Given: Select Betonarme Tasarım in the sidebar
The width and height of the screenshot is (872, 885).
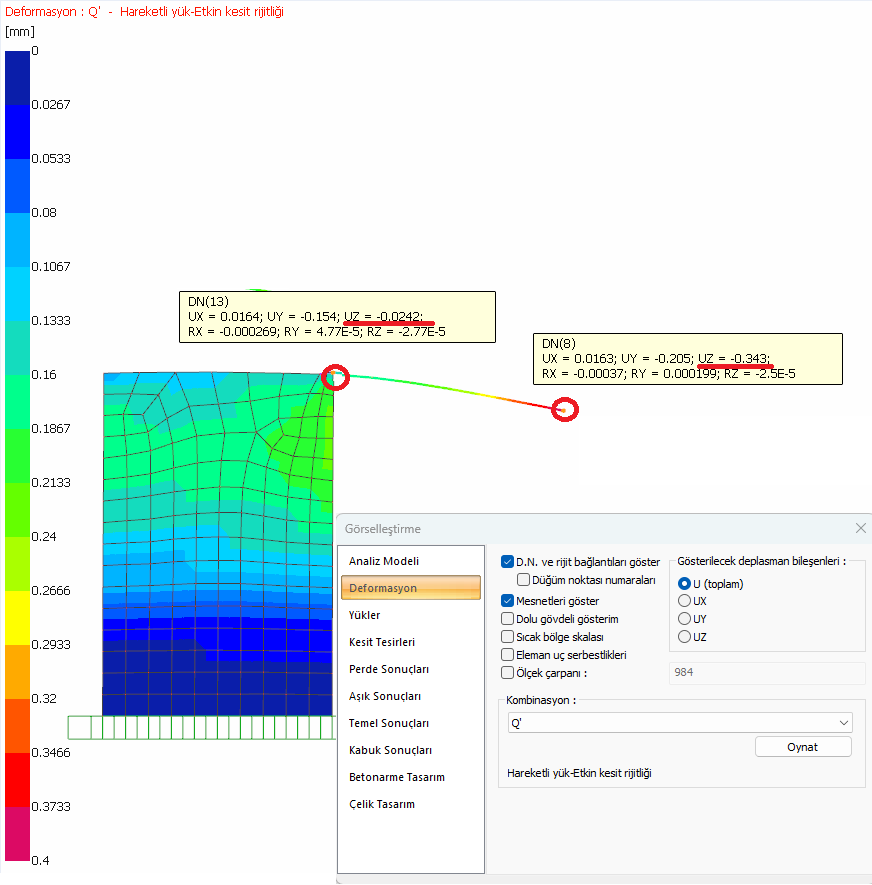Looking at the screenshot, I should coord(396,777).
